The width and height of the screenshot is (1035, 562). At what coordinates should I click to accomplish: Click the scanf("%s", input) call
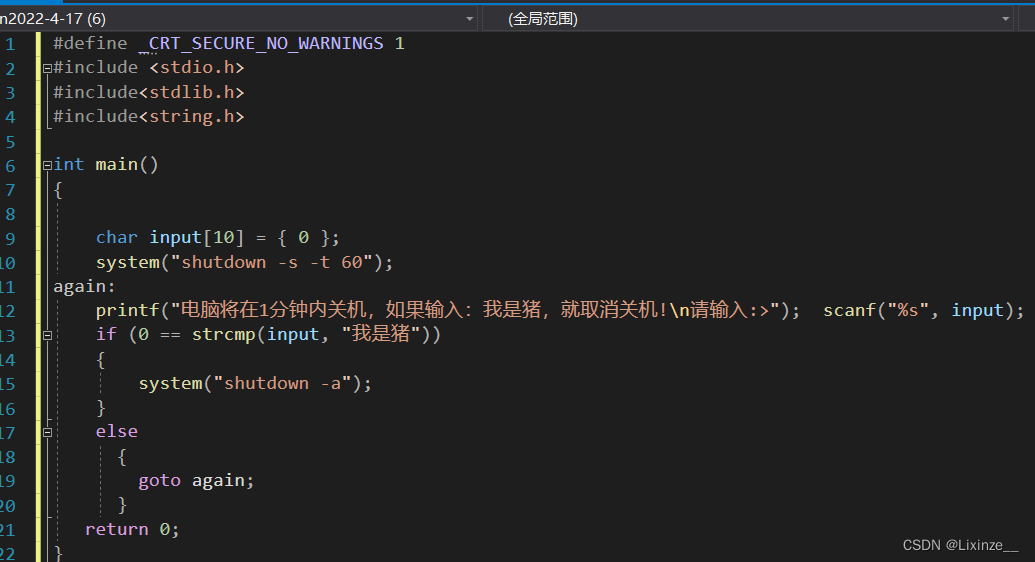click(x=923, y=310)
